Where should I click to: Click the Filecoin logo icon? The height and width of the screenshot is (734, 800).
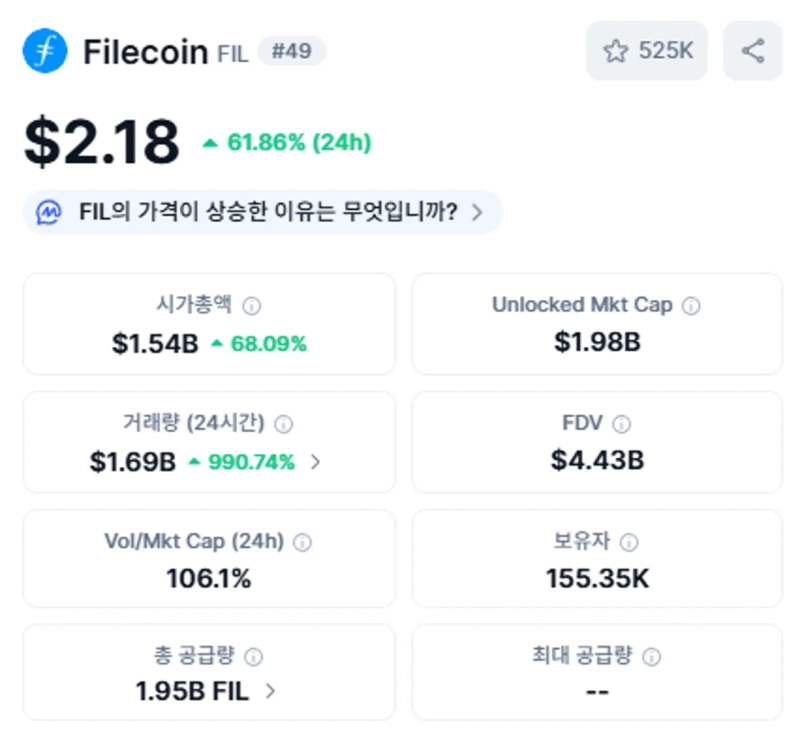45,51
